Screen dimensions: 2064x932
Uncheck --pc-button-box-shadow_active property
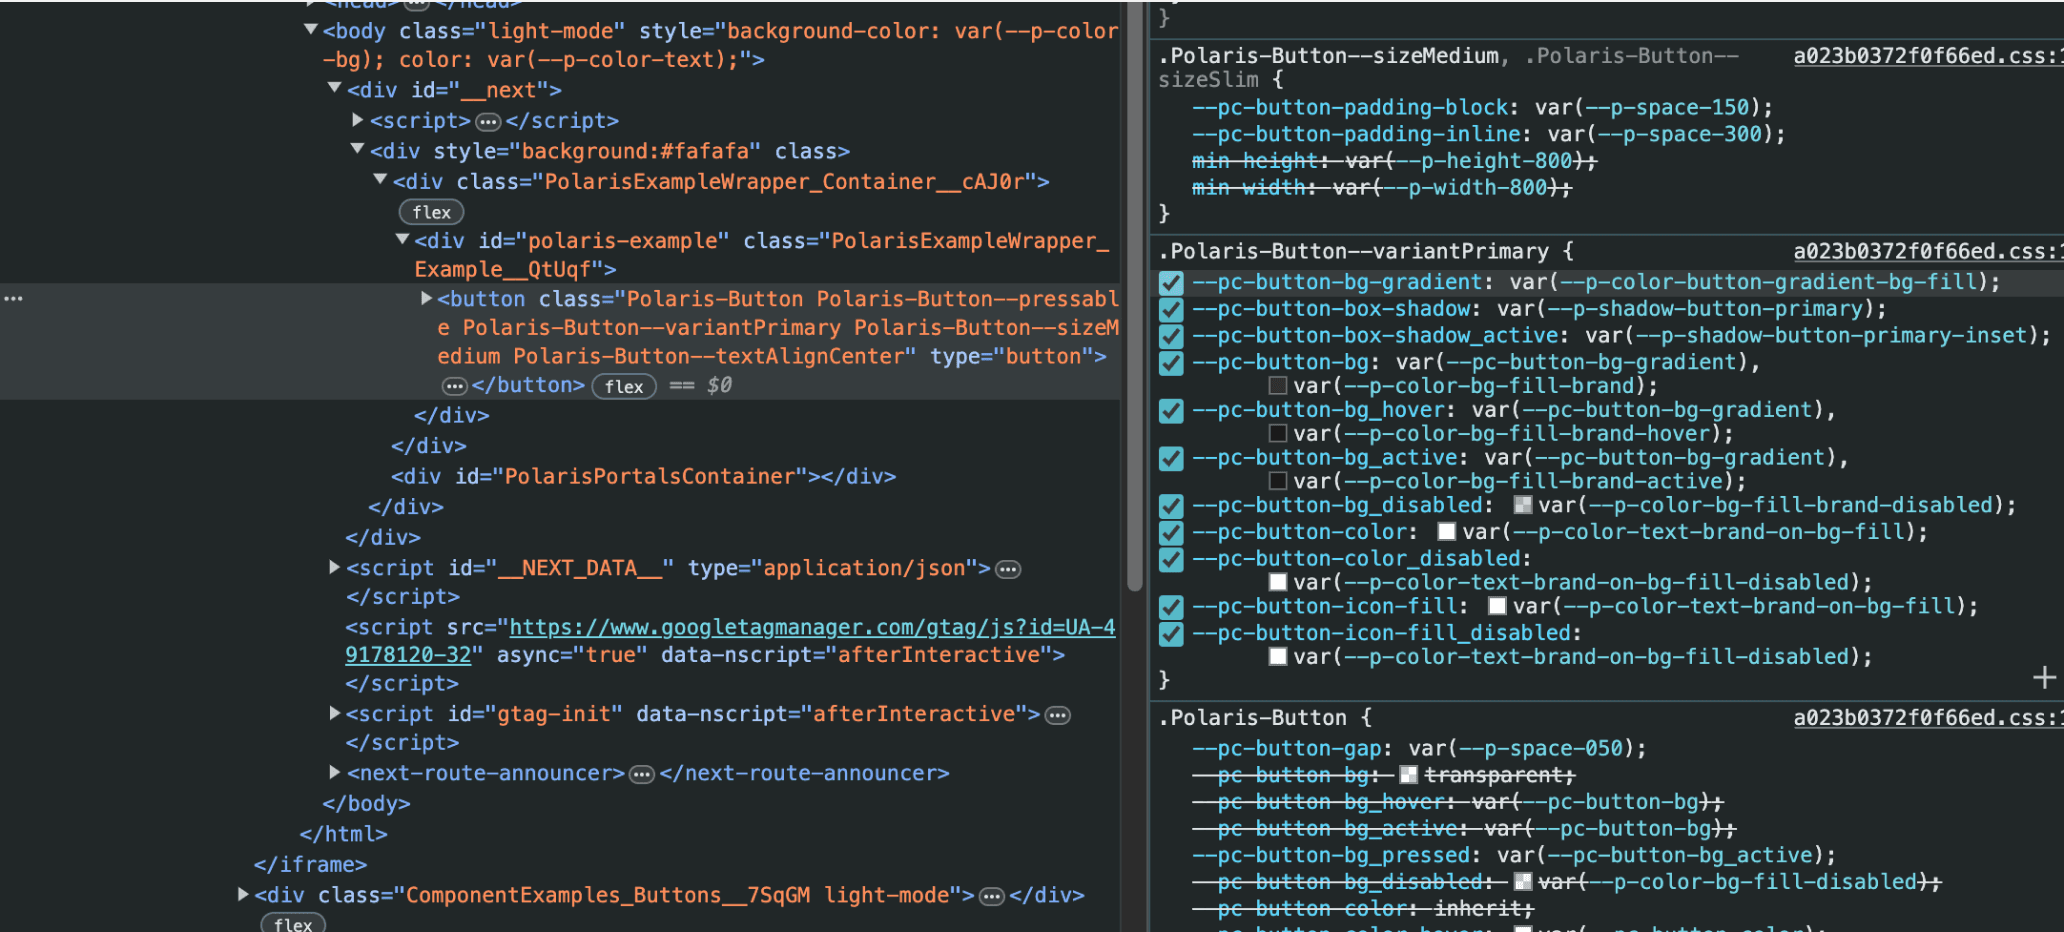[x=1171, y=337]
